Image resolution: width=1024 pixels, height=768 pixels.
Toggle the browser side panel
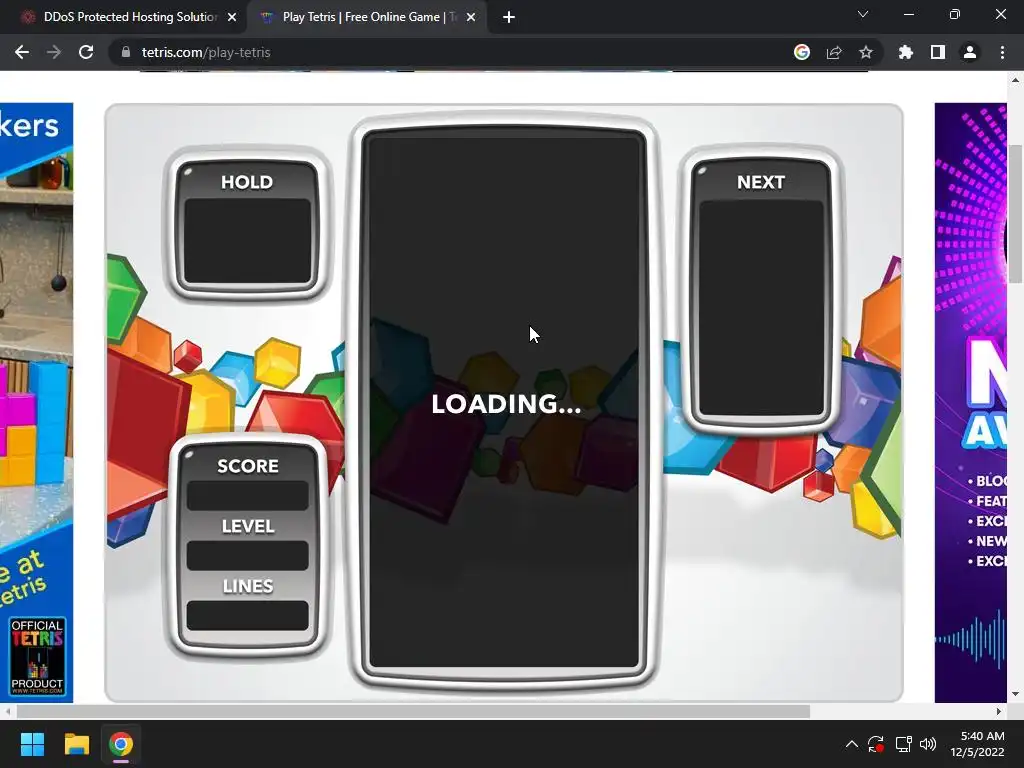coord(938,52)
